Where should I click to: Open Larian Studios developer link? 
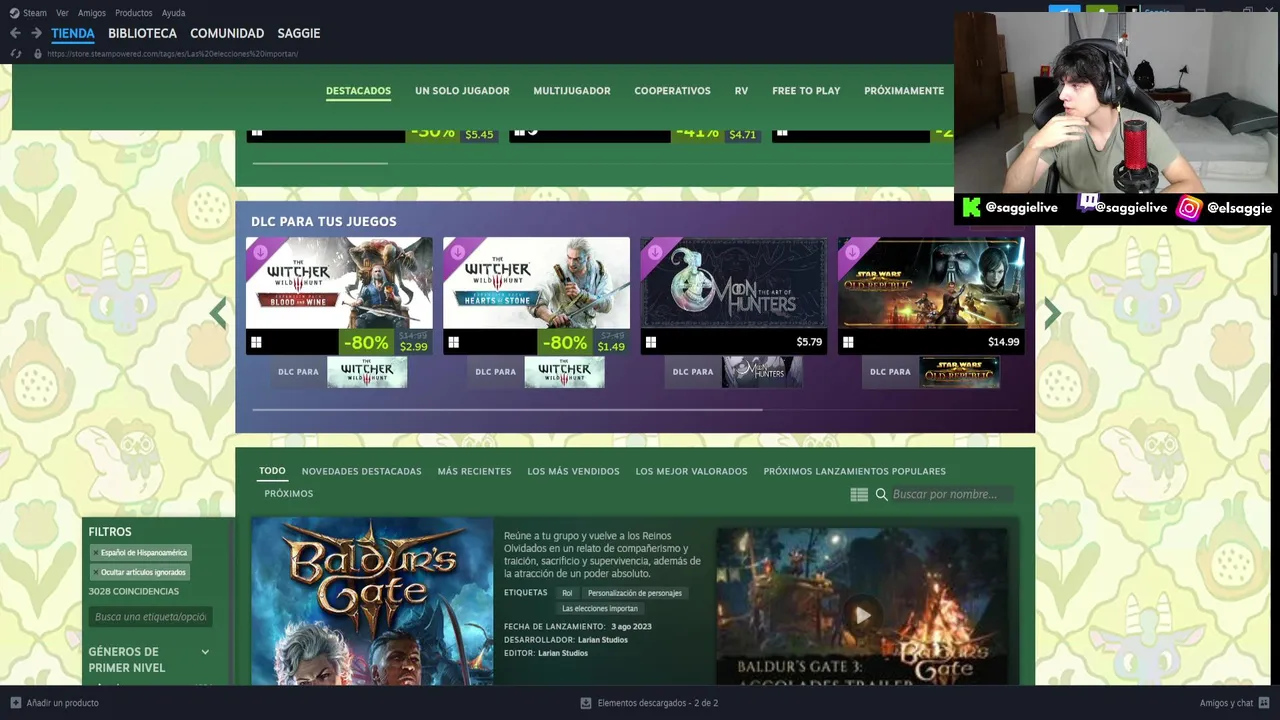click(x=602, y=640)
